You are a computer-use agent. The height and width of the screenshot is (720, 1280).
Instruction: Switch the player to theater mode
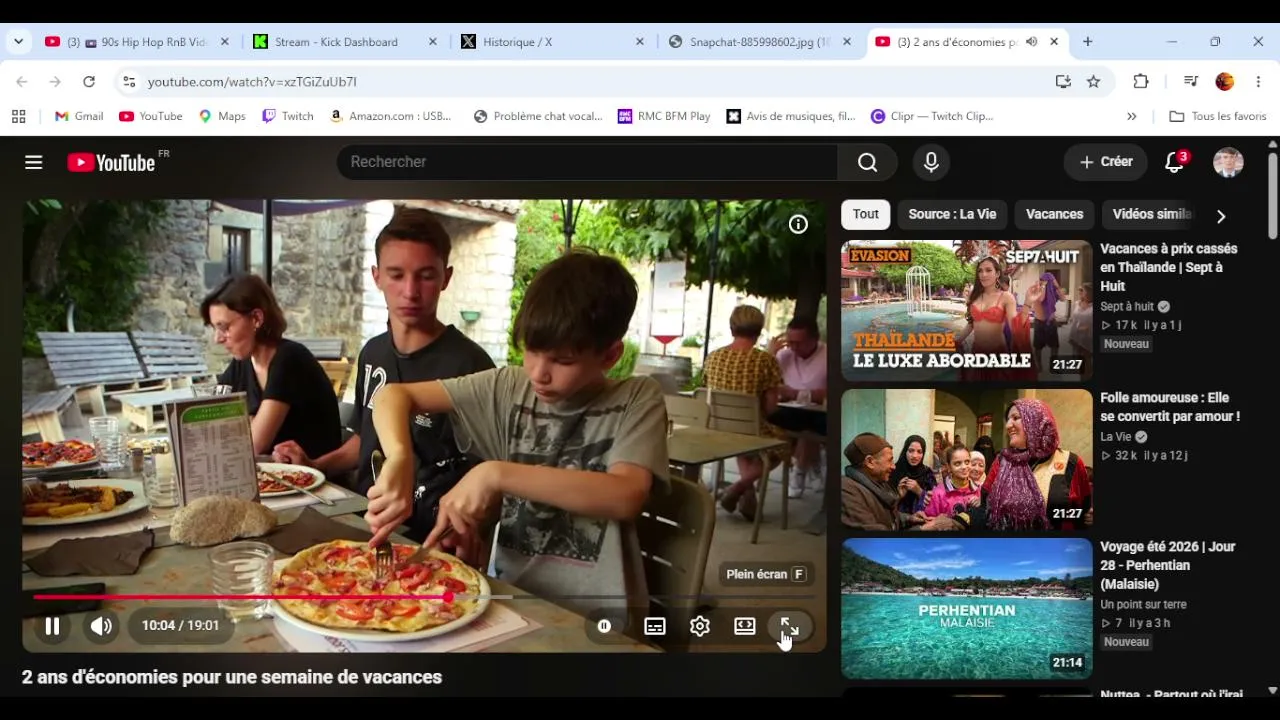(x=745, y=626)
